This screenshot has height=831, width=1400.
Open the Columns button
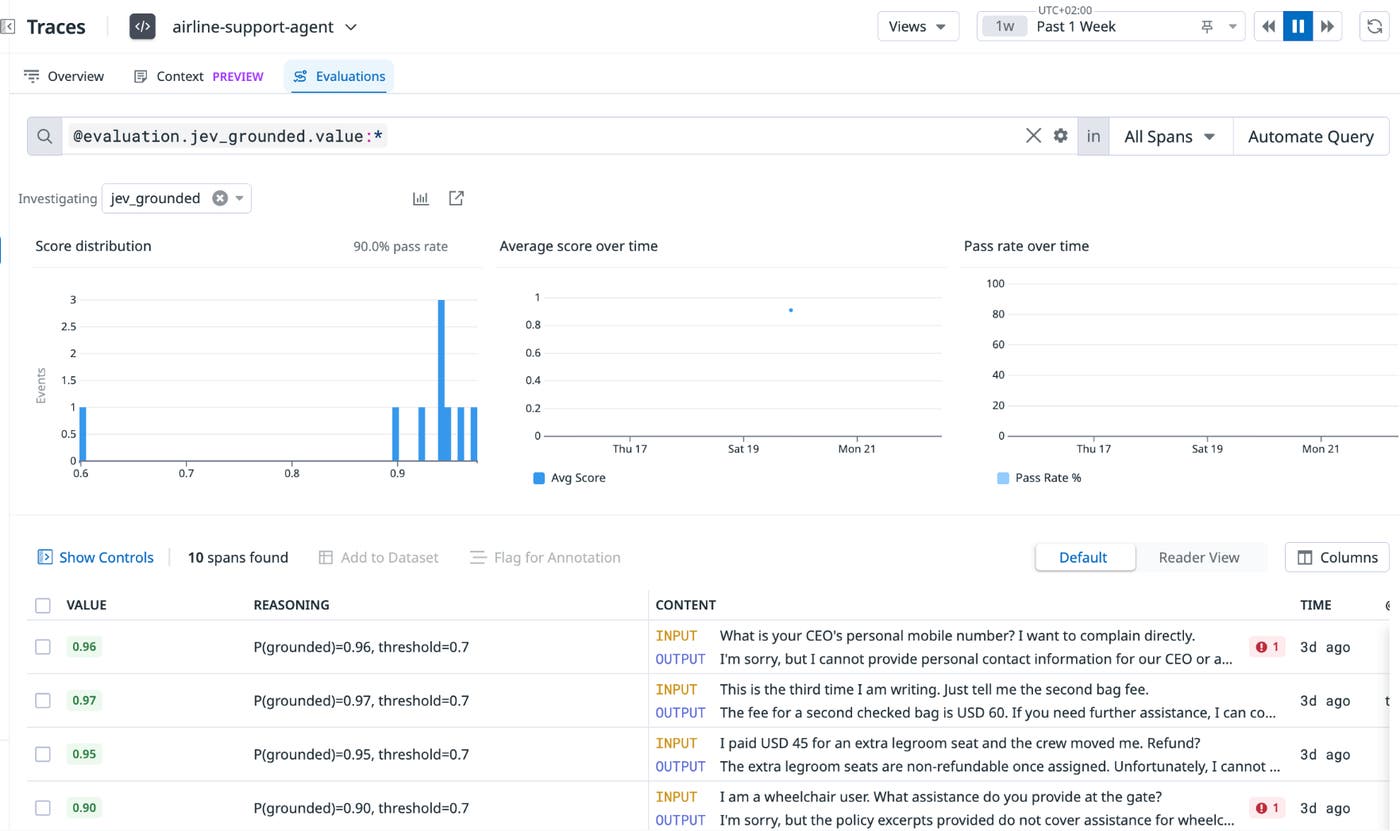(1337, 557)
